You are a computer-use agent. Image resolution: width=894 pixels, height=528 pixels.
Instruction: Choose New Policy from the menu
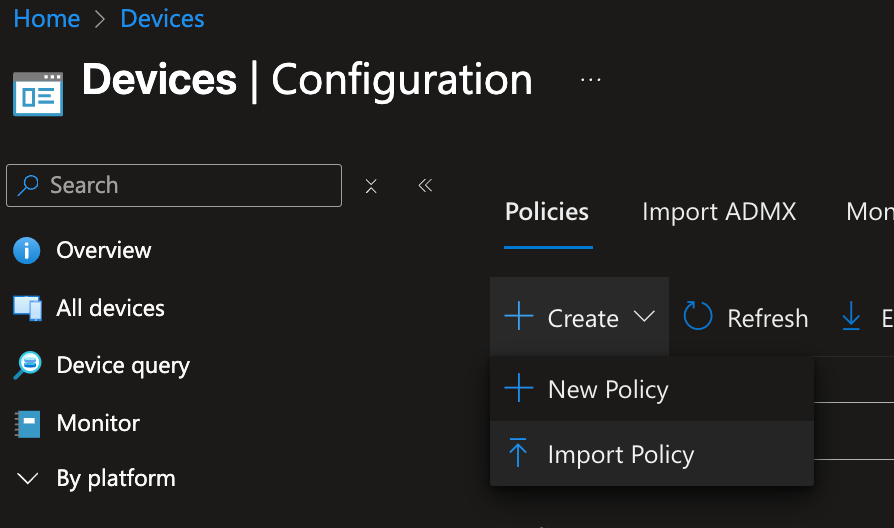pos(608,389)
